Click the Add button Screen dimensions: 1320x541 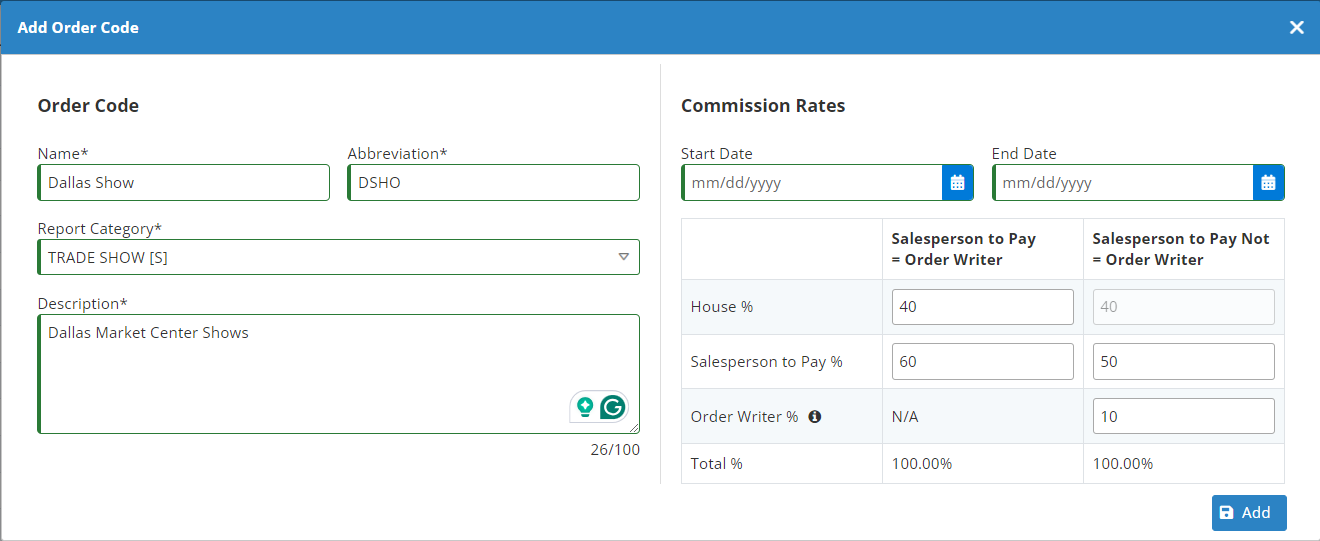pos(1248,512)
